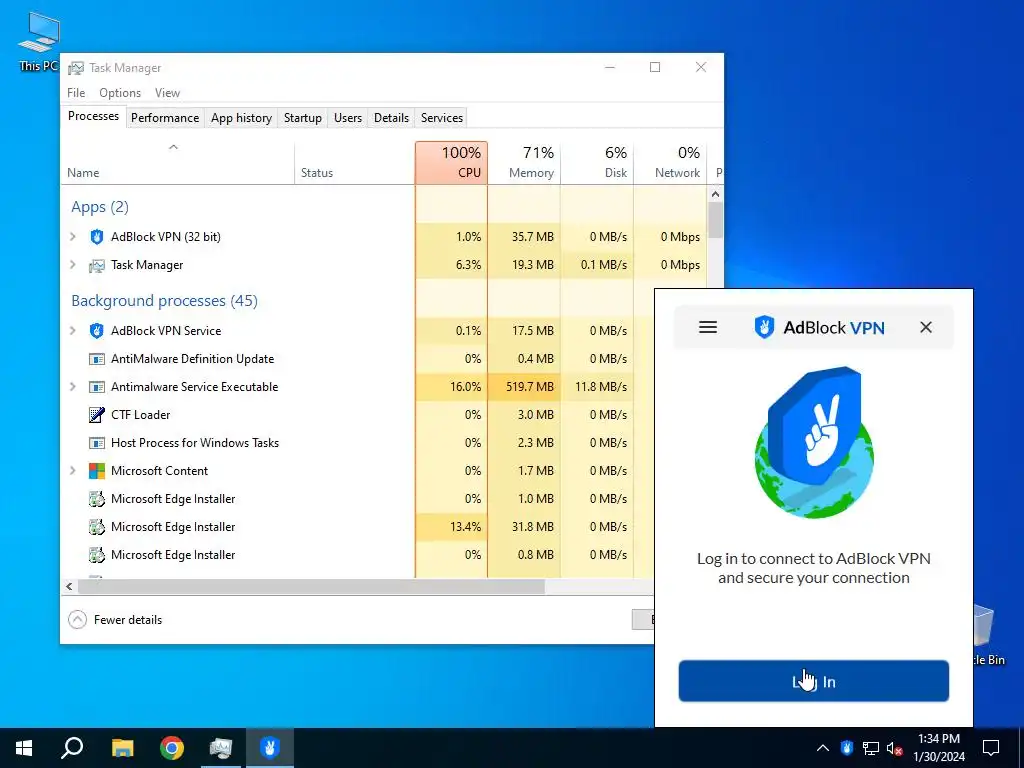Image resolution: width=1024 pixels, height=768 pixels.
Task: Switch to the Startup tab
Action: pos(302,118)
